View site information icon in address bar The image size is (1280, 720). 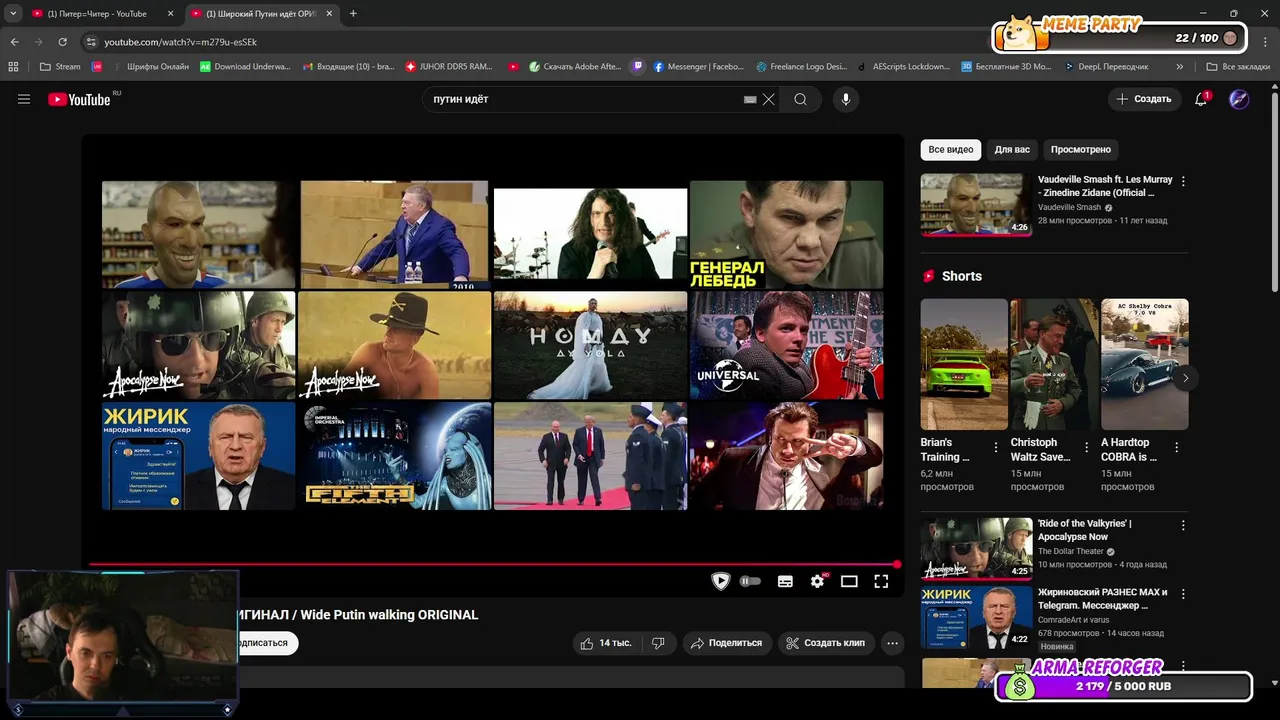tap(91, 42)
